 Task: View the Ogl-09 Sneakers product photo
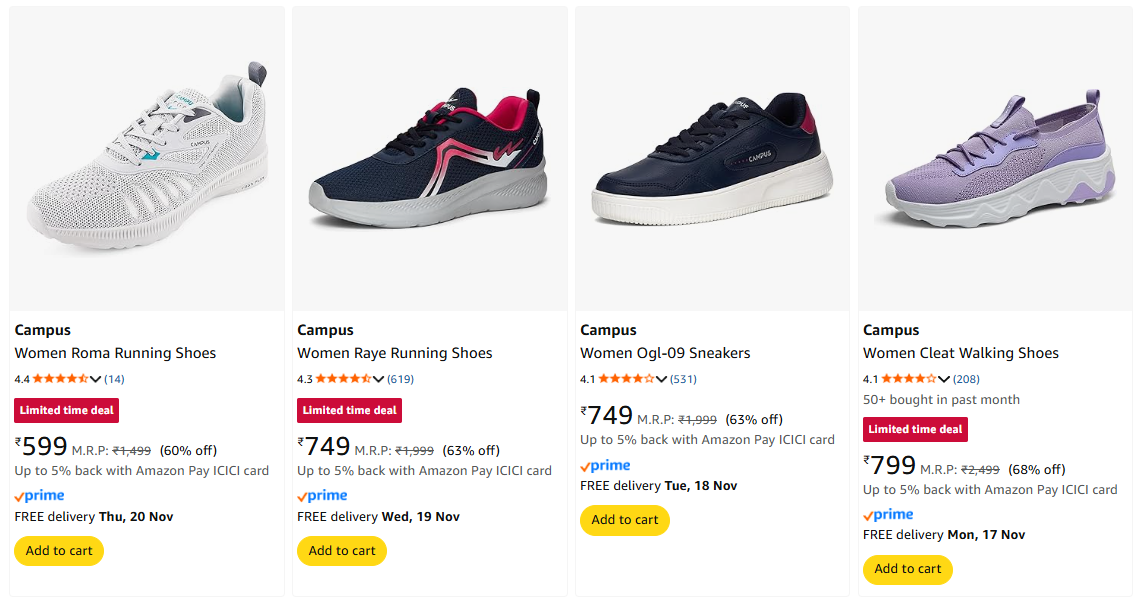[x=712, y=158]
